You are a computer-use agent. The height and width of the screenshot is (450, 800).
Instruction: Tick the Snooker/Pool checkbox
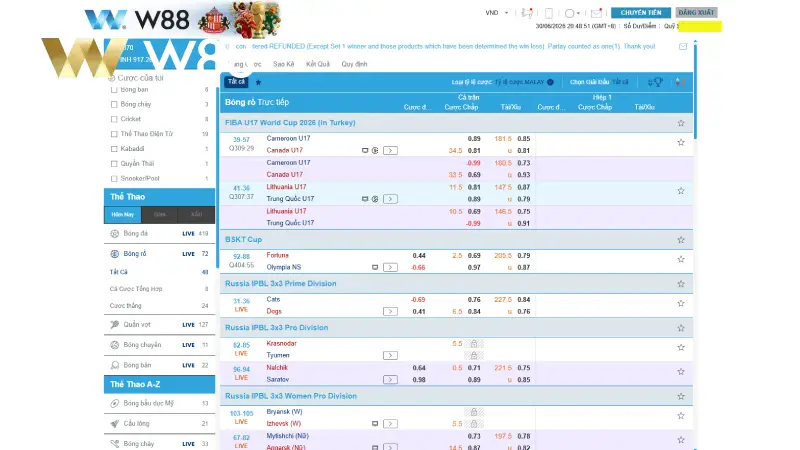click(x=114, y=179)
